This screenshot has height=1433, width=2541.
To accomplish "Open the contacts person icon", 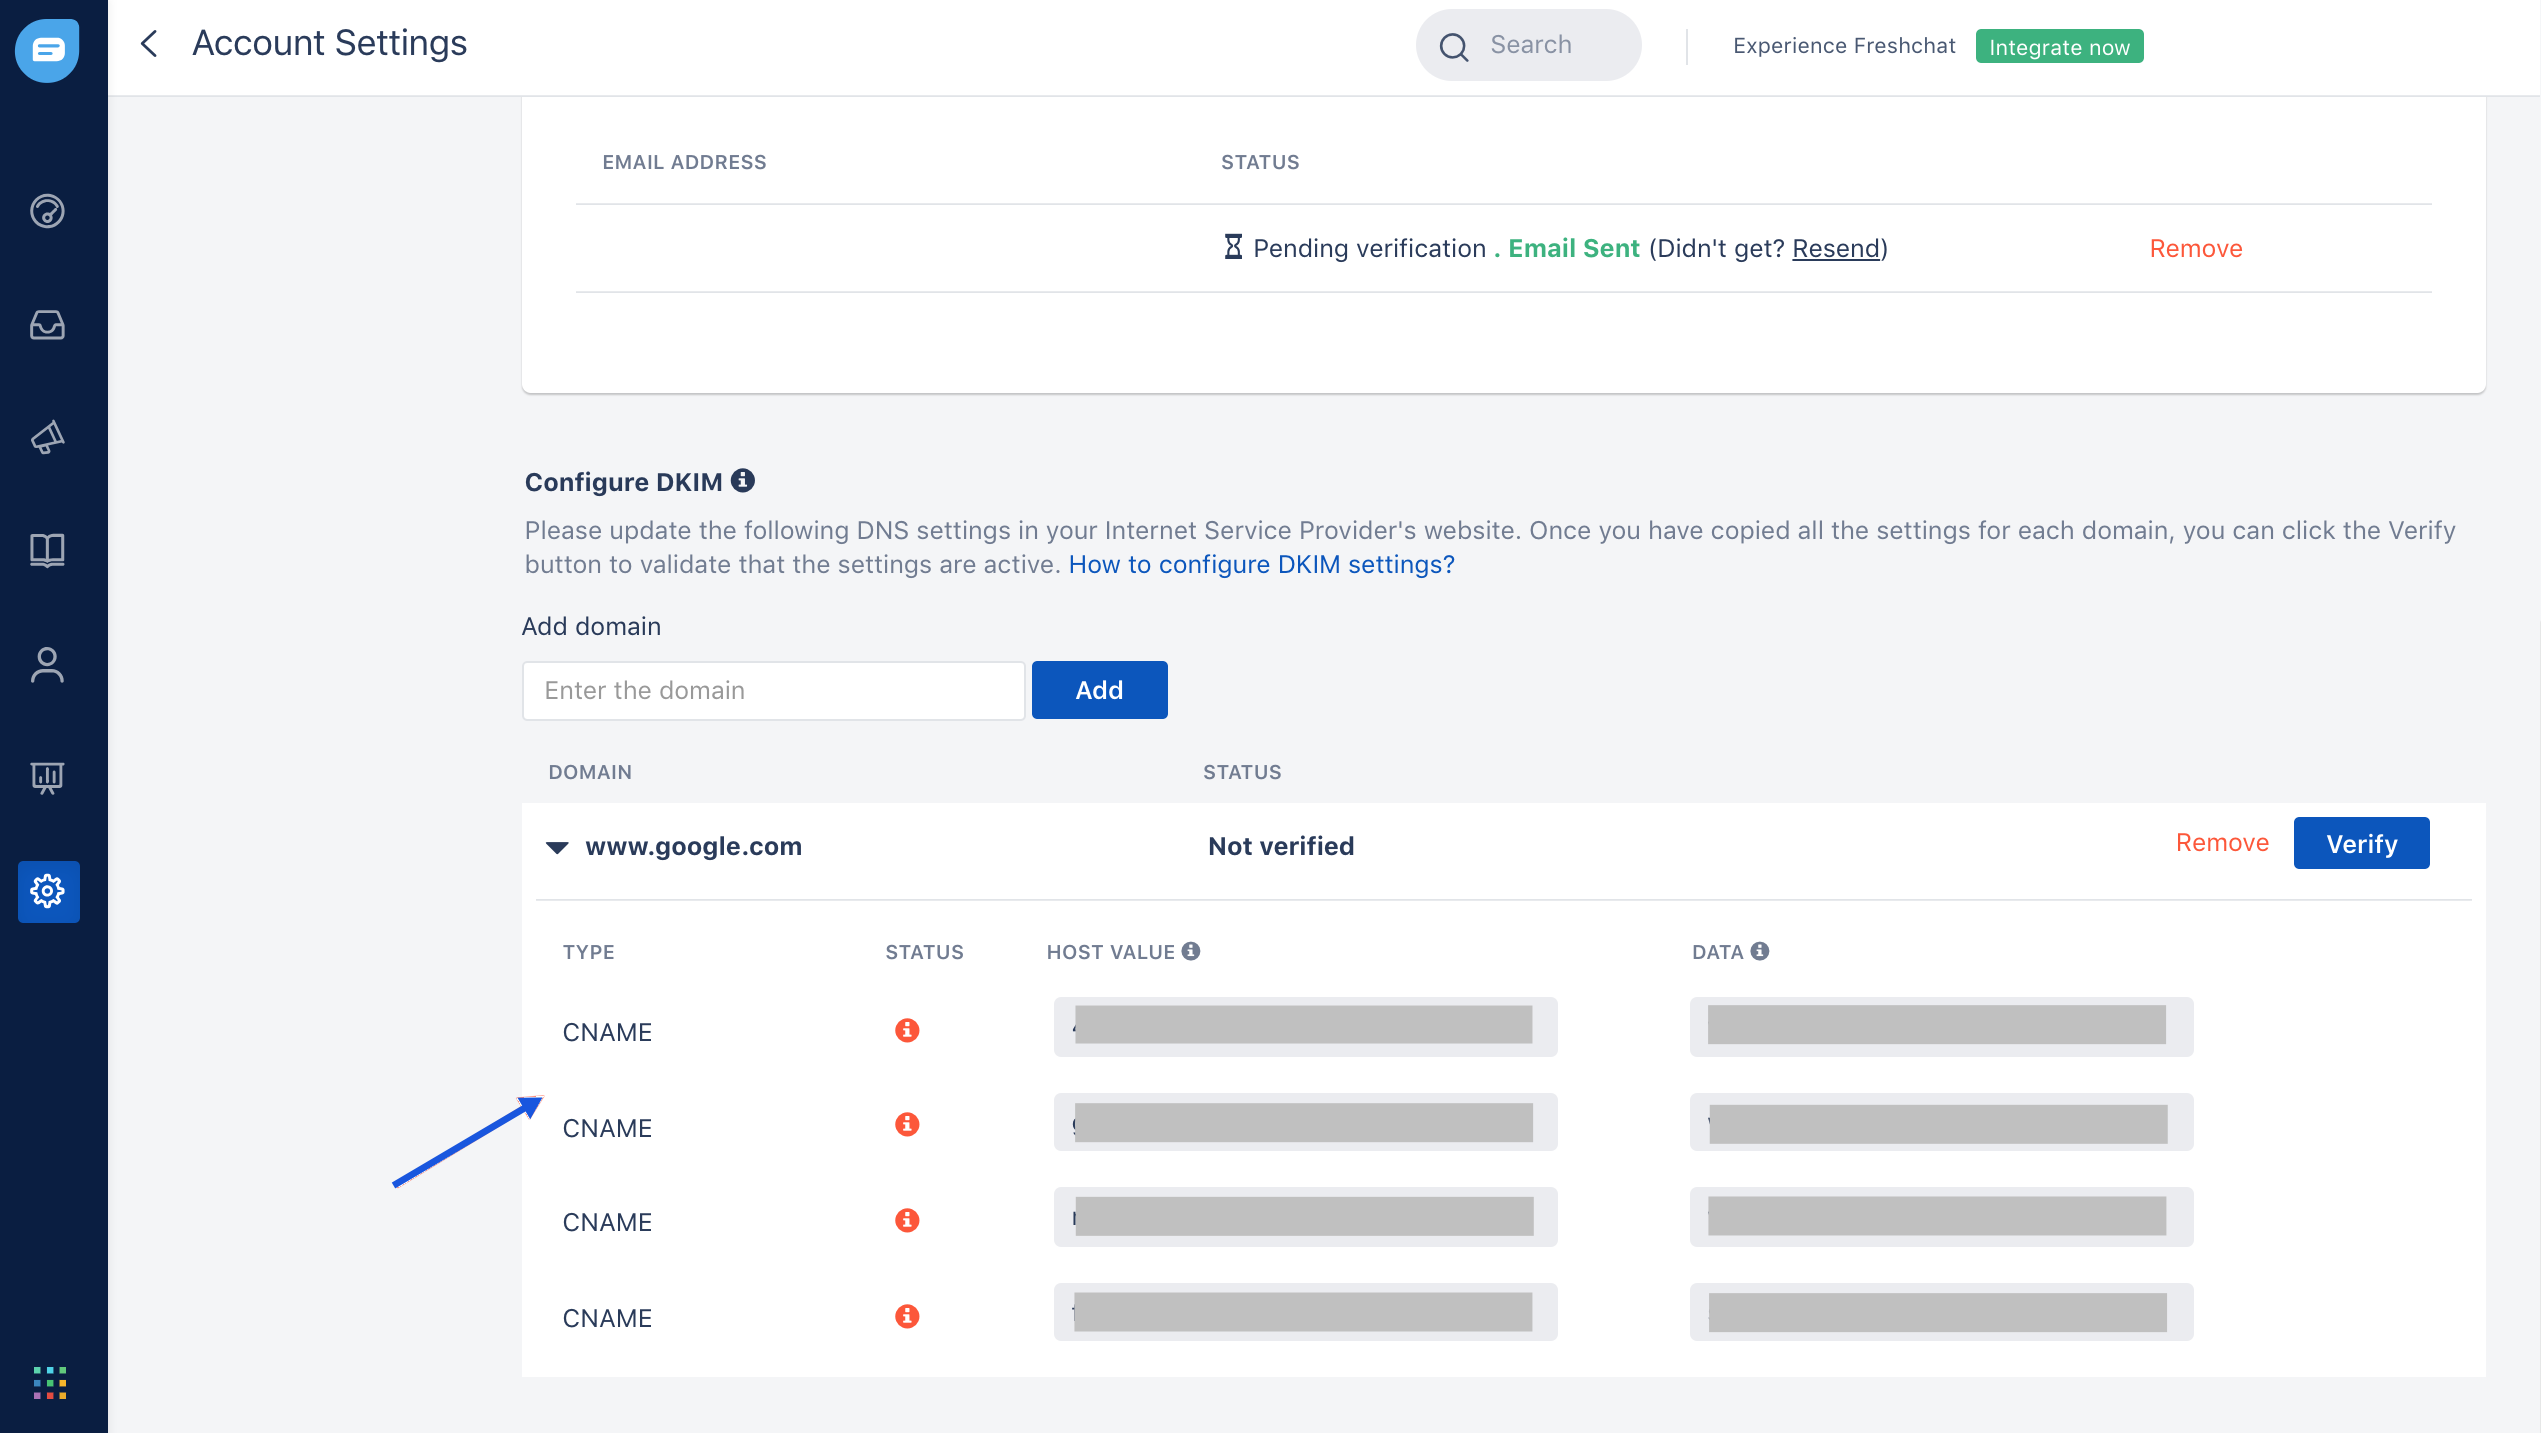I will click(47, 665).
